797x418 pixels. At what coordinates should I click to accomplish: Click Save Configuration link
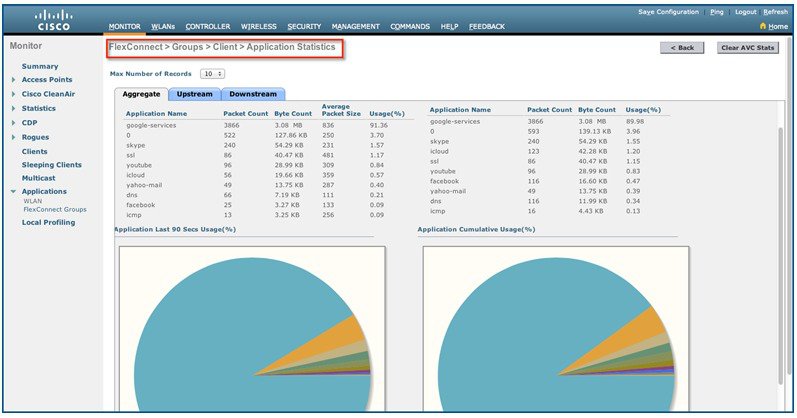[668, 12]
